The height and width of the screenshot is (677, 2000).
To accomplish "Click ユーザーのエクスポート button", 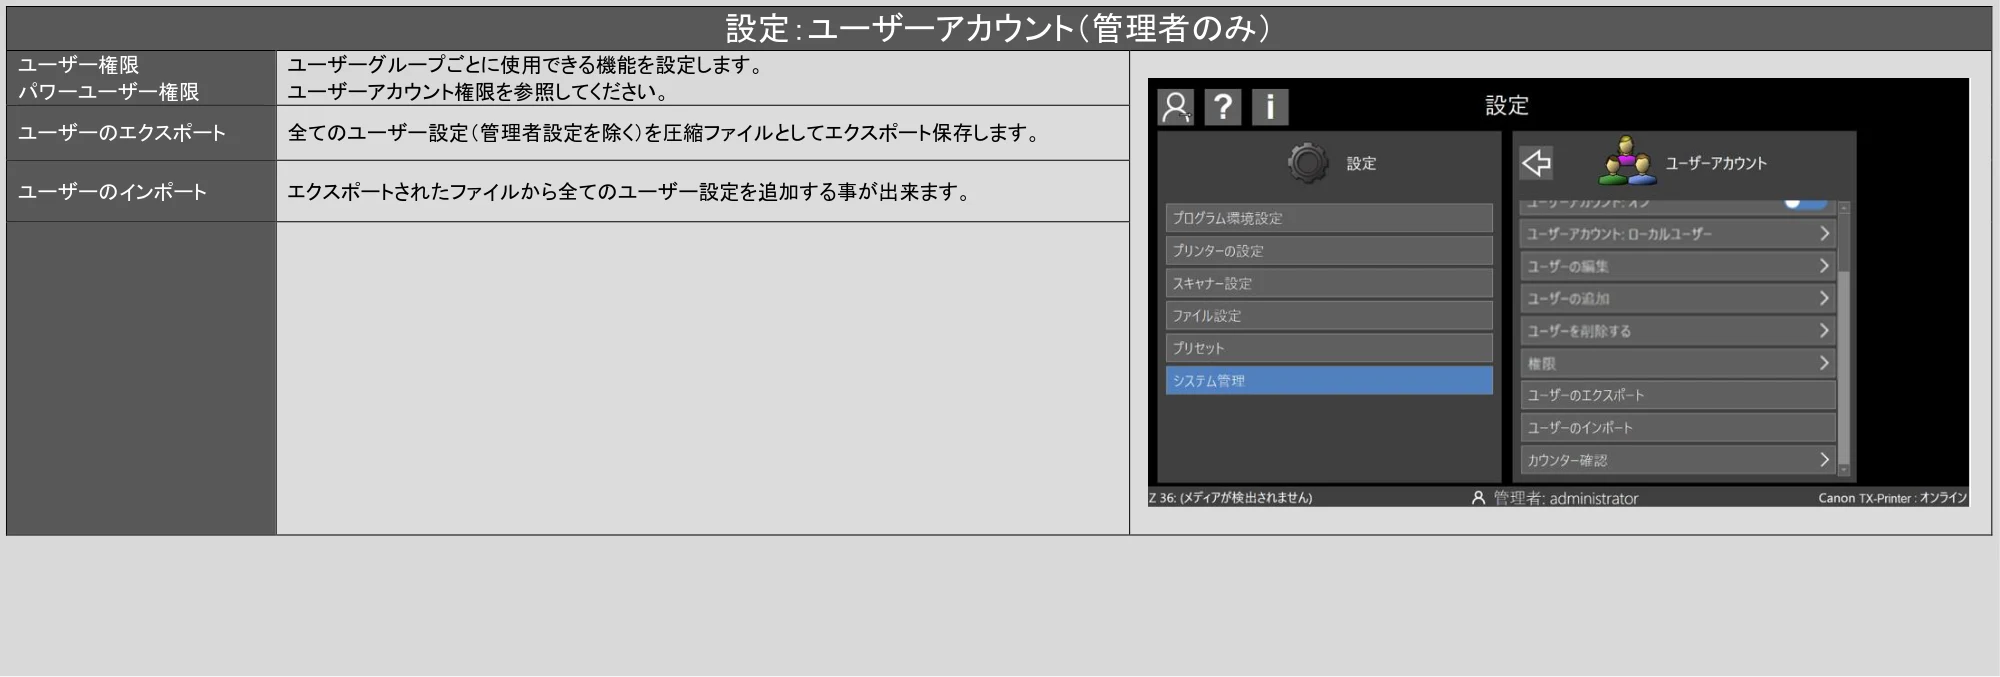I will (1678, 395).
